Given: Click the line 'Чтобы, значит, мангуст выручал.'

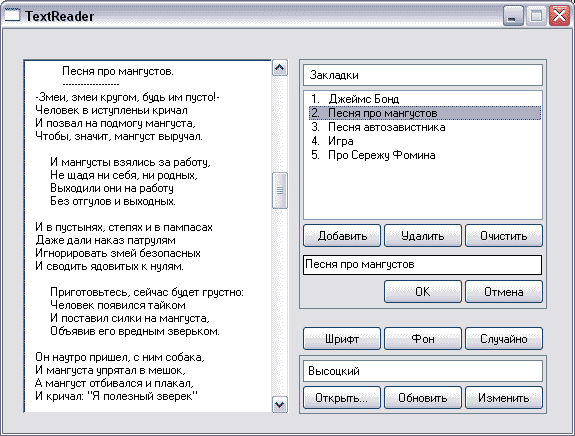Looking at the screenshot, I should coord(119,136).
